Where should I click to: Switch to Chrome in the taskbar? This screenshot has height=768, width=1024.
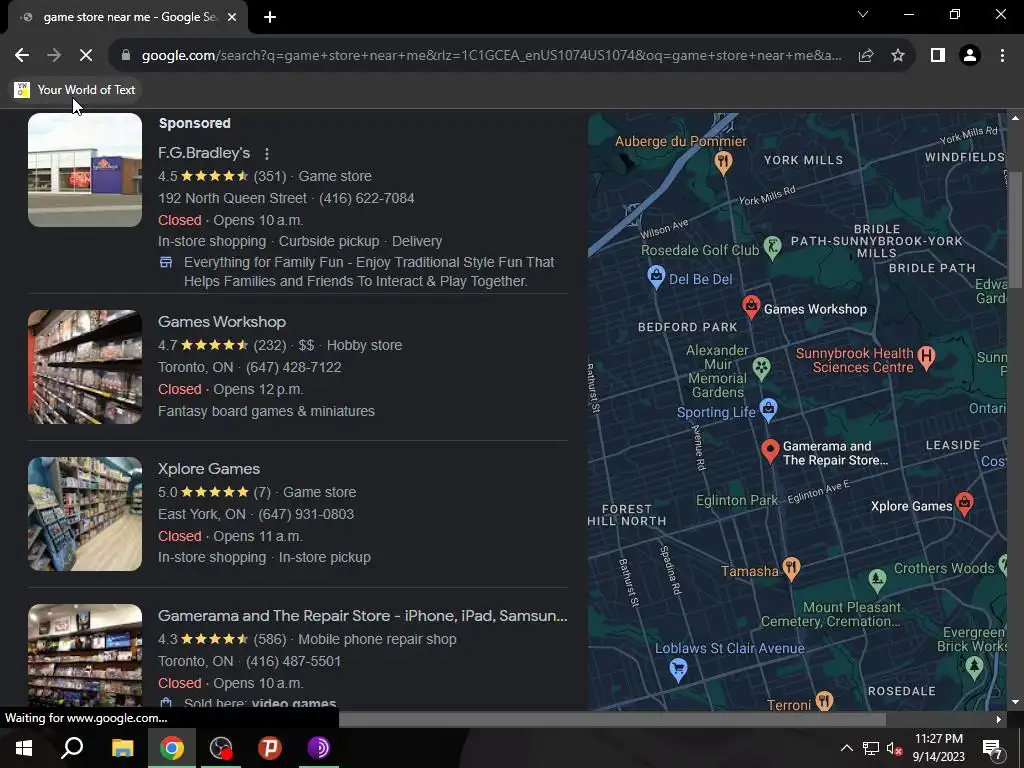(172, 748)
